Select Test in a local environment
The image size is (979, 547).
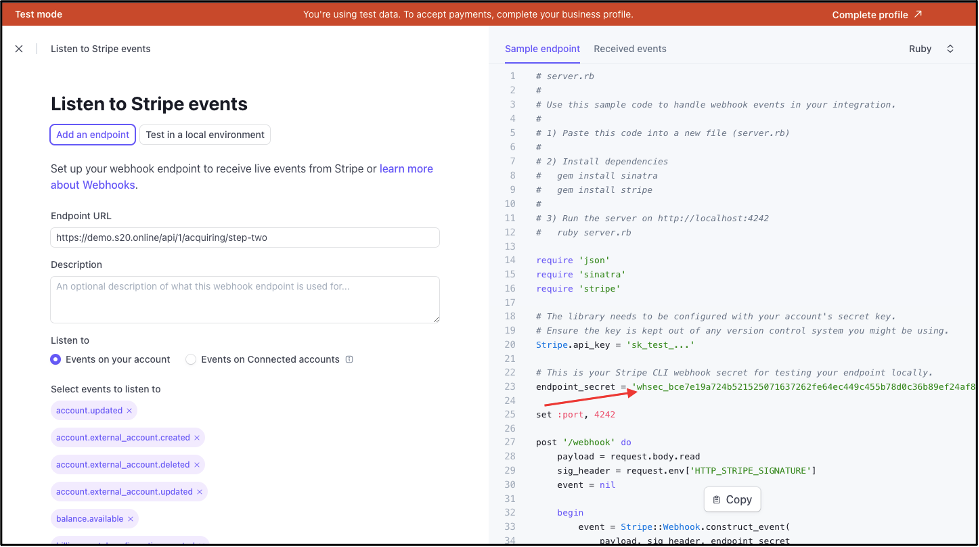click(205, 135)
